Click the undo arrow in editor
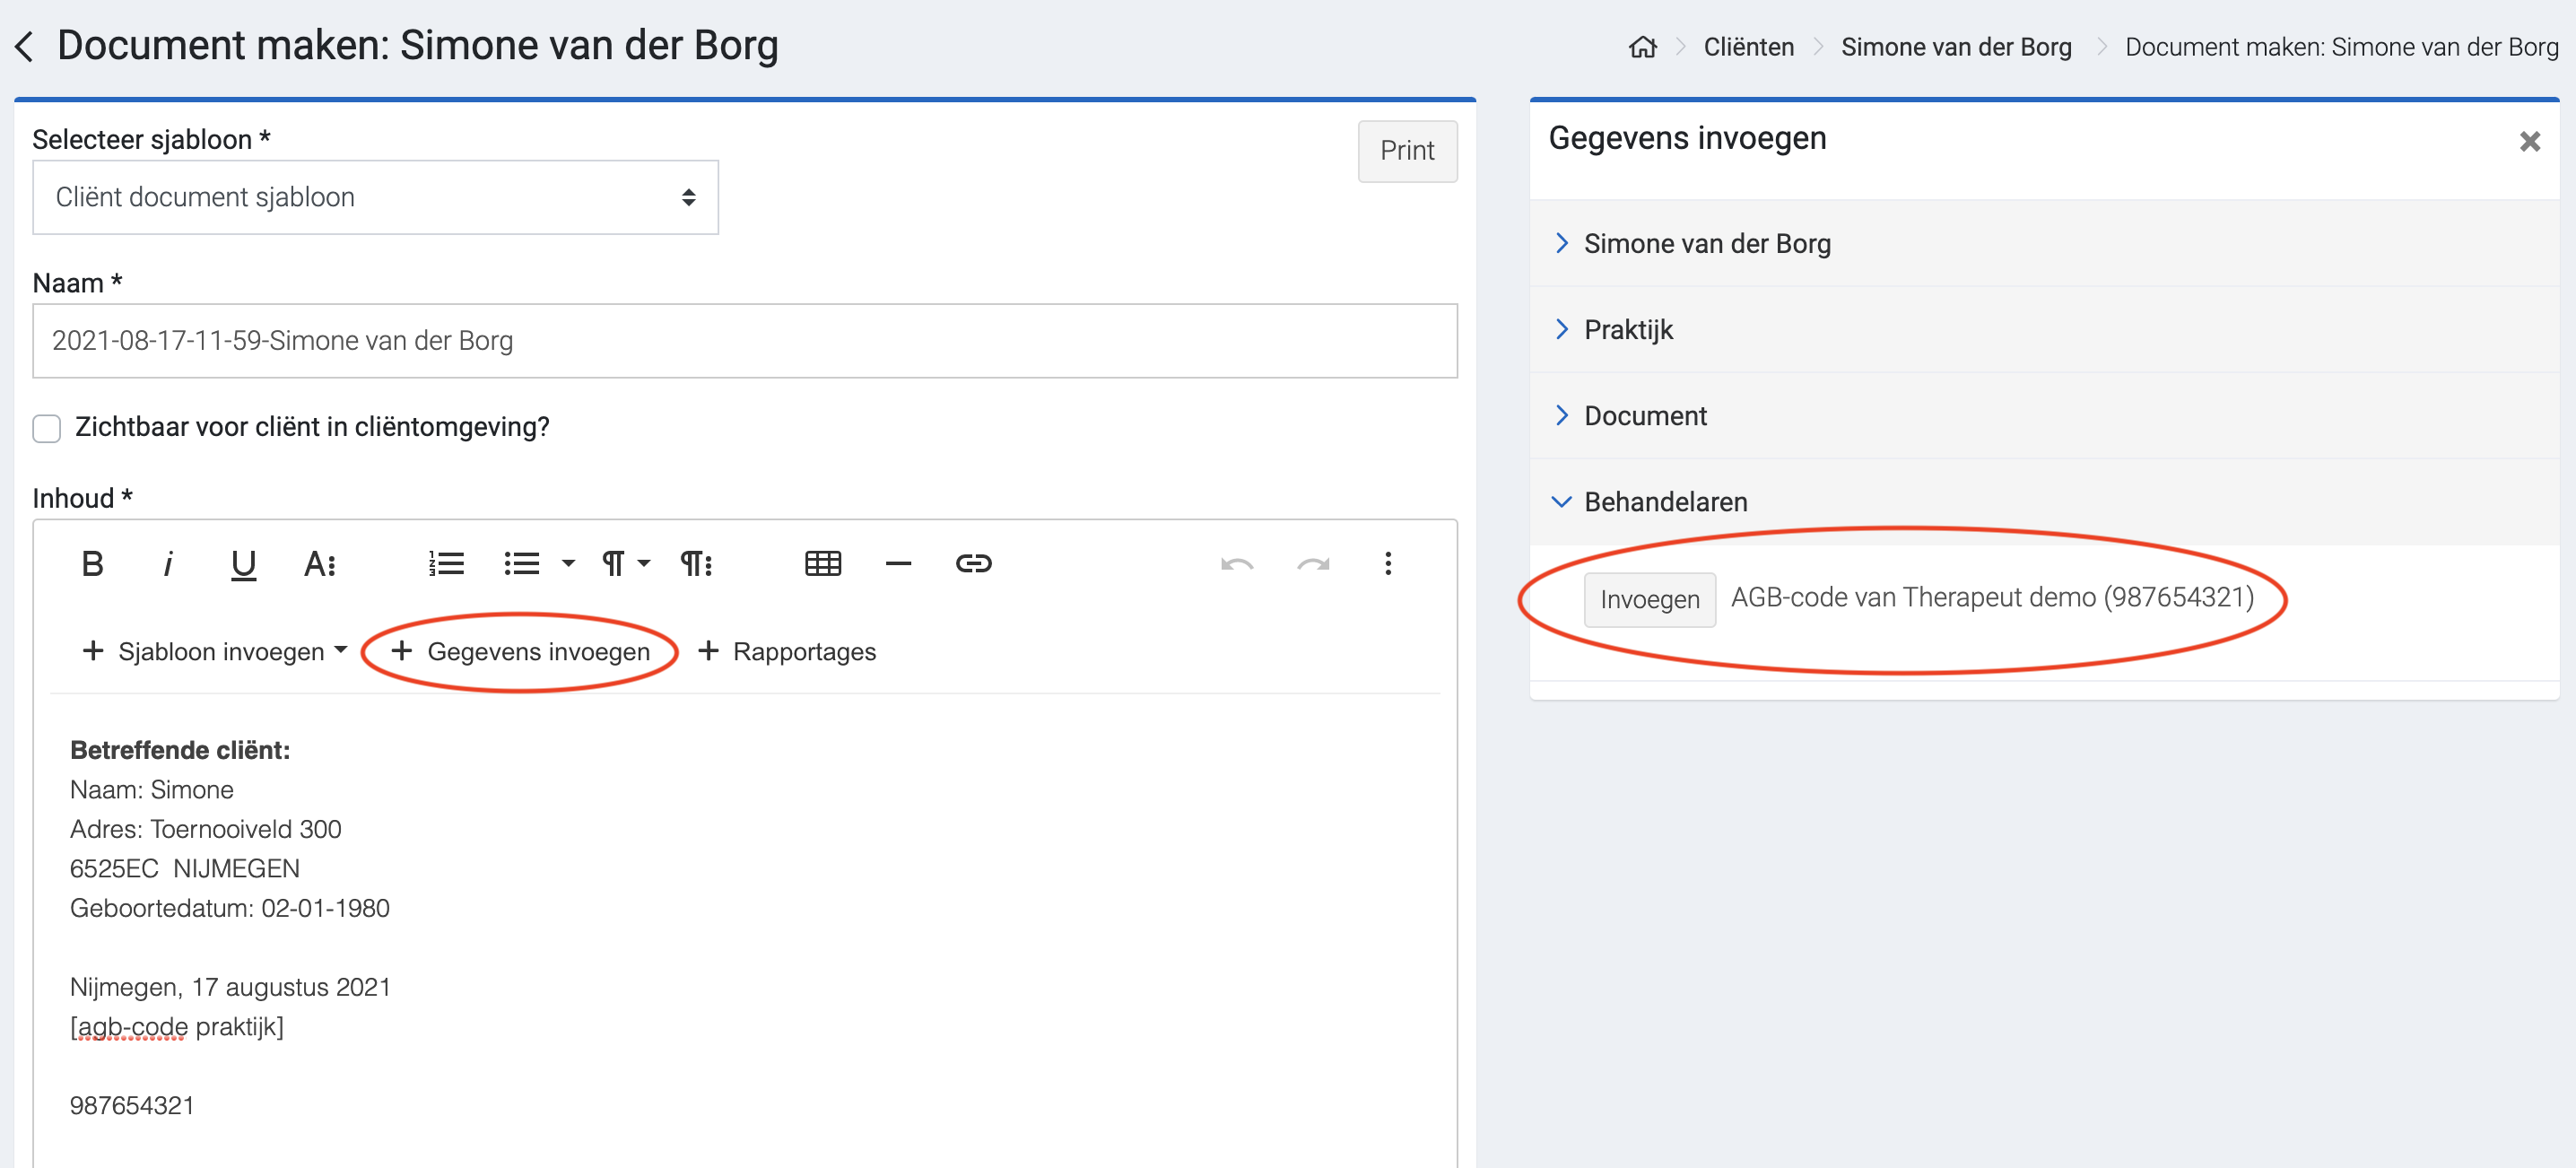Image resolution: width=2576 pixels, height=1168 pixels. (x=1237, y=564)
